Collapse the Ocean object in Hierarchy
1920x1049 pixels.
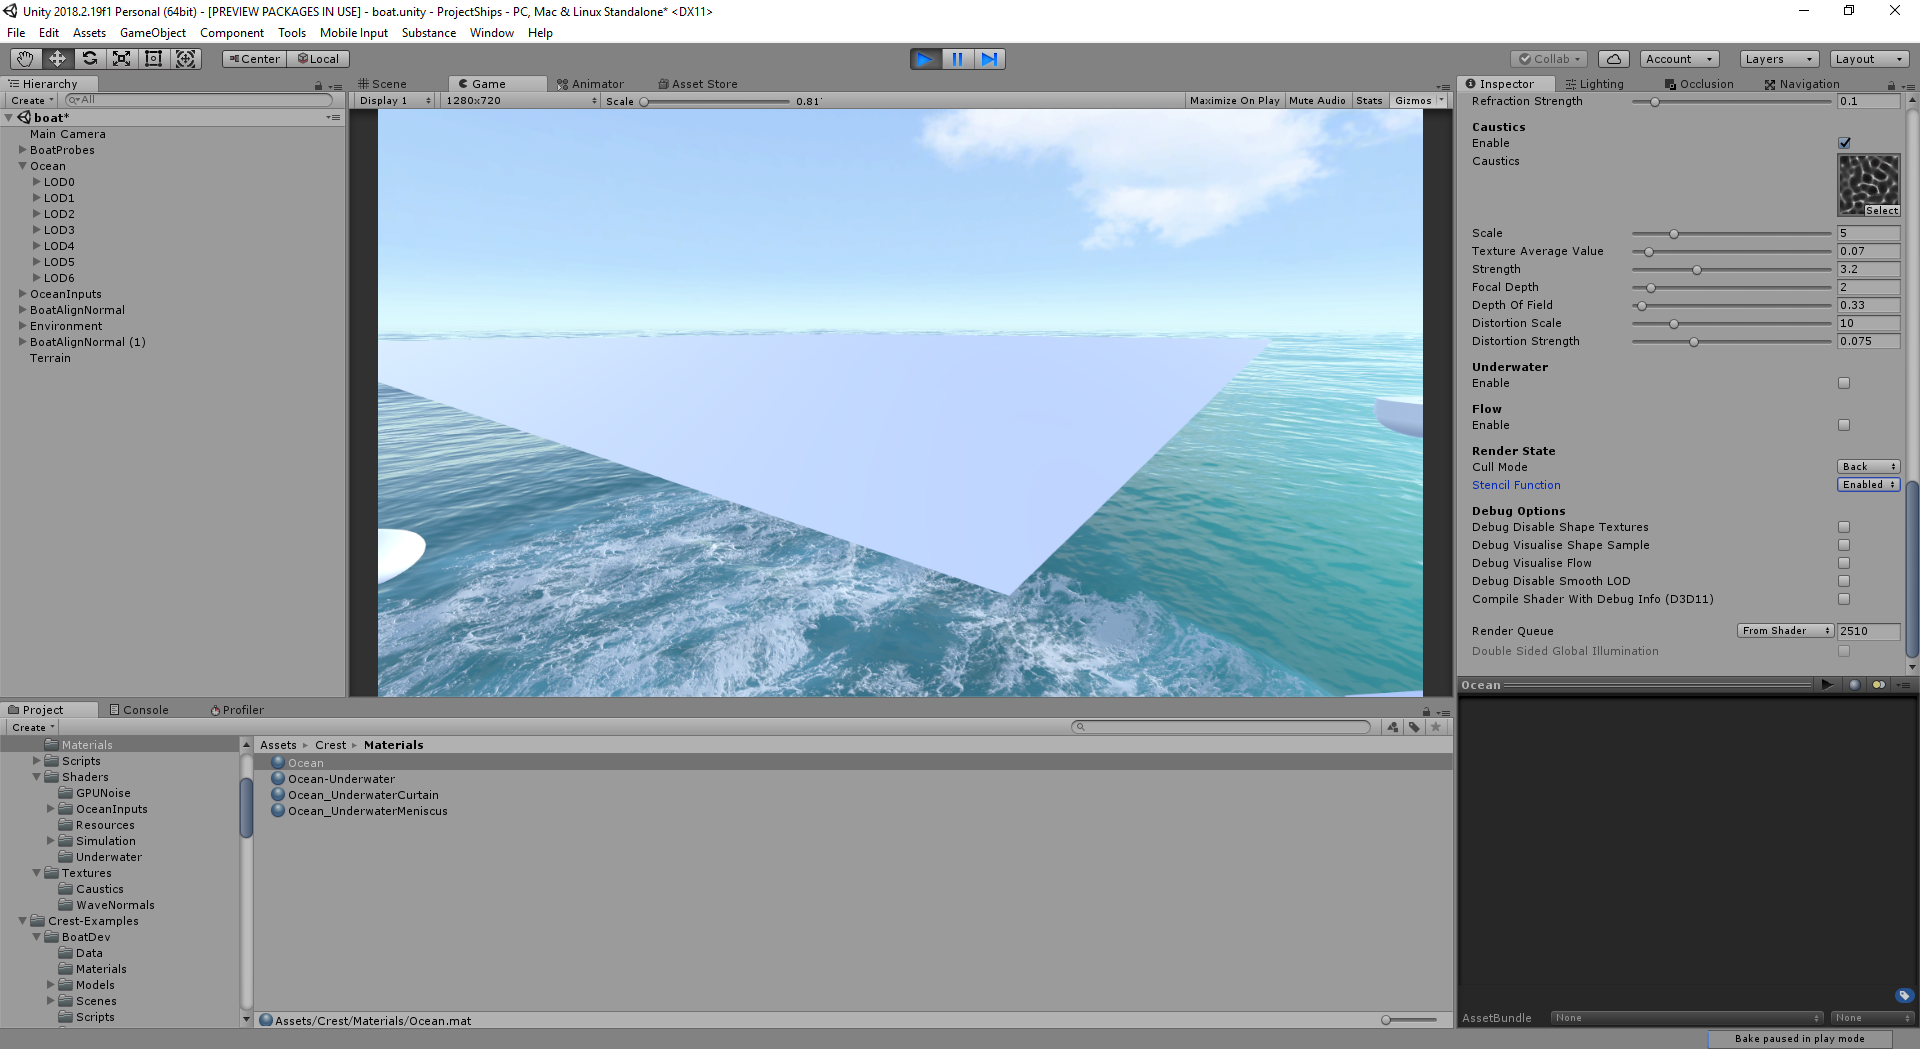click(22, 166)
